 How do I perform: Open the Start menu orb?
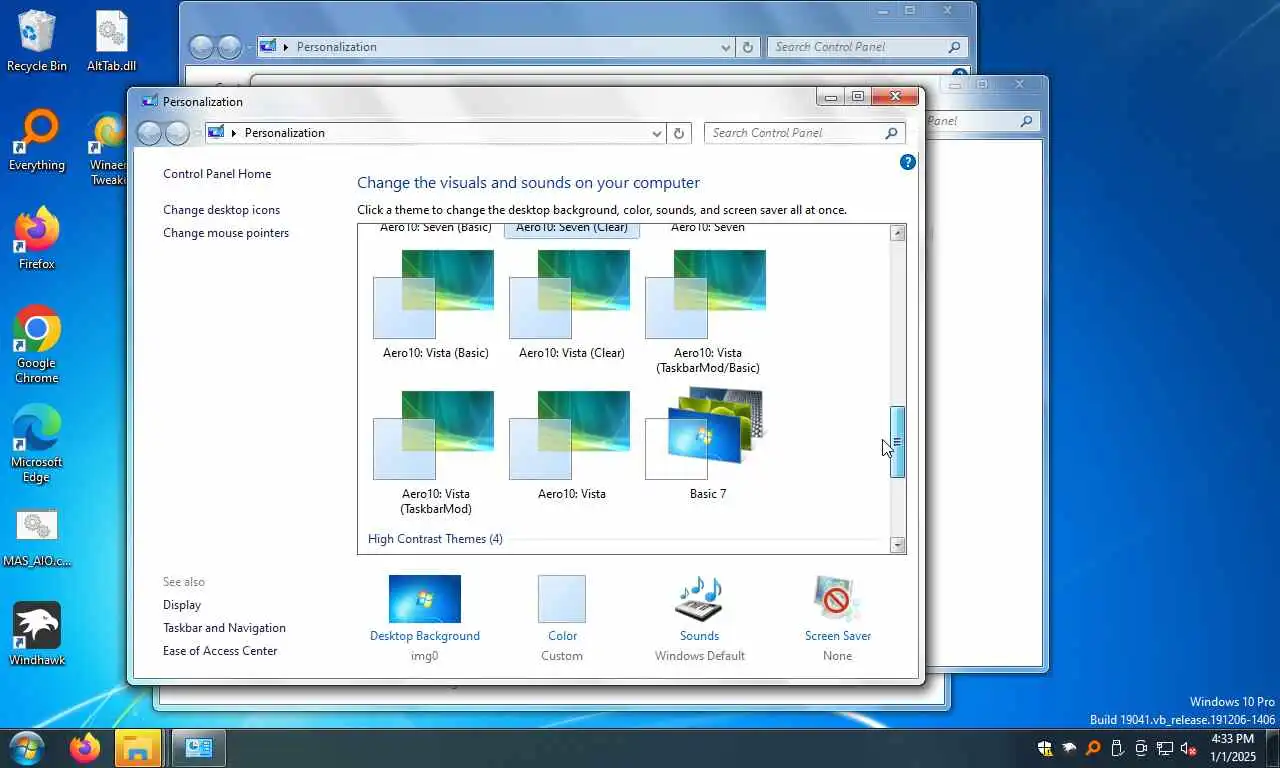[27, 748]
